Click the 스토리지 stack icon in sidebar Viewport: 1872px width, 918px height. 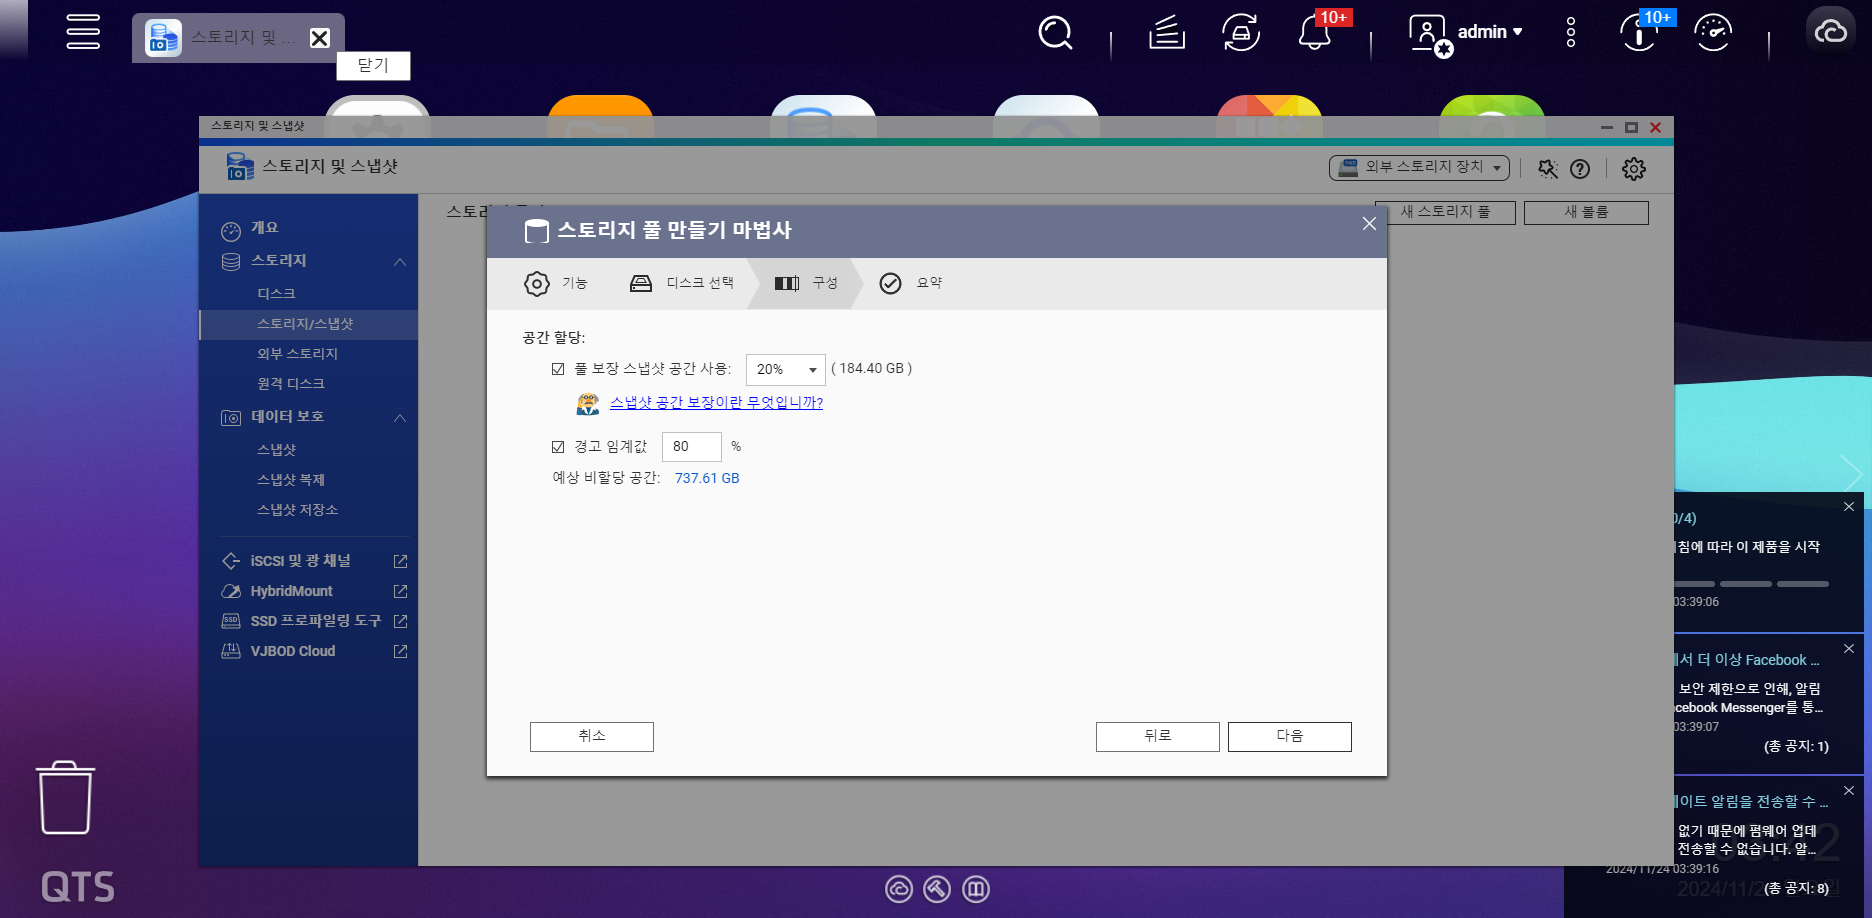click(231, 262)
